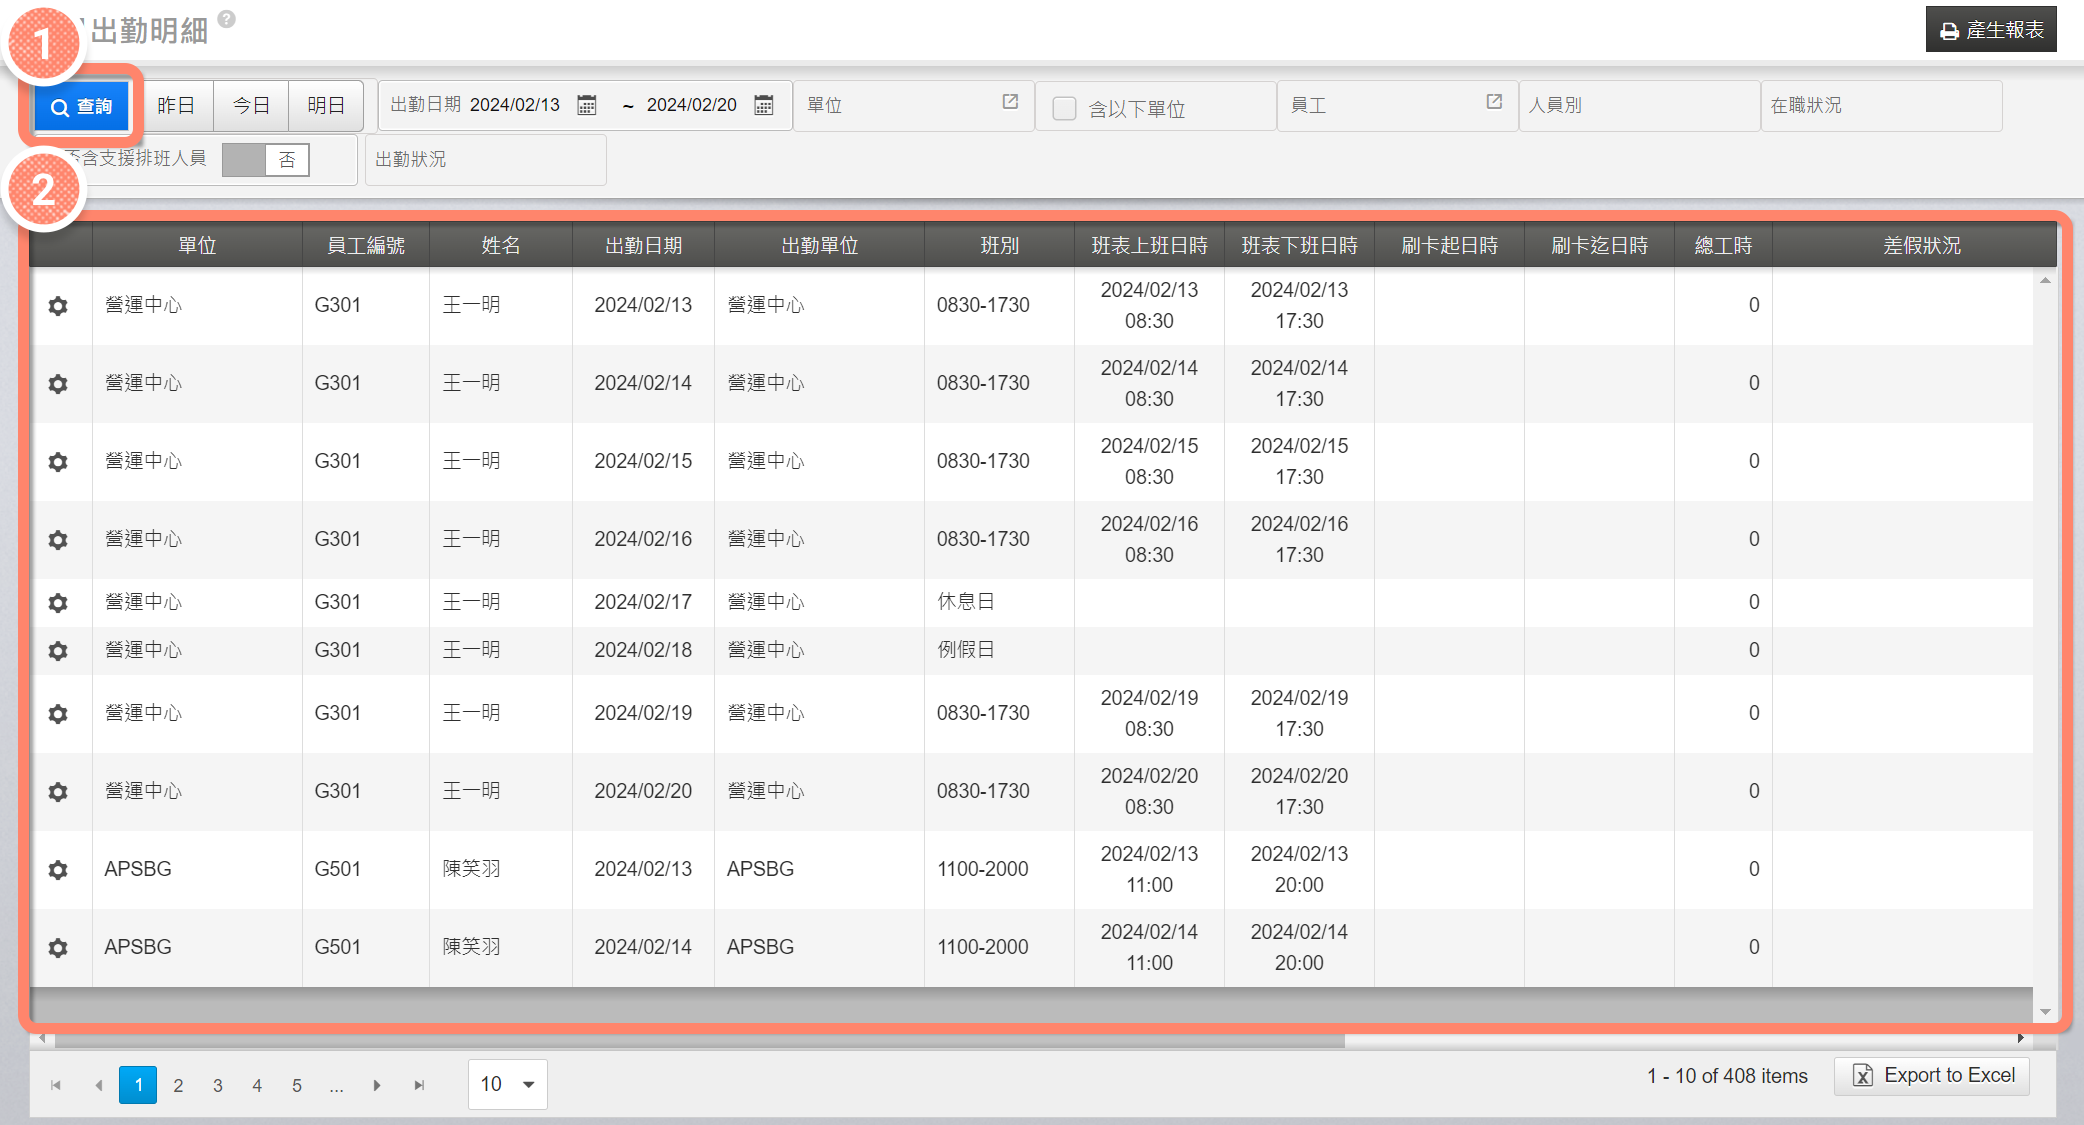Click the horizontal scrollbar under the table
The width and height of the screenshot is (2084, 1125).
tap(700, 1040)
